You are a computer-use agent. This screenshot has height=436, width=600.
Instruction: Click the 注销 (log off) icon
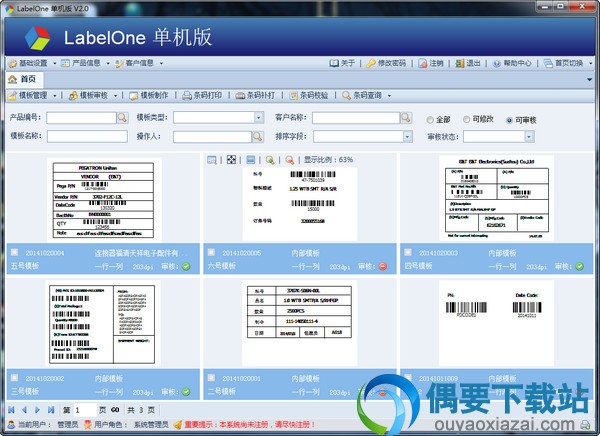[x=422, y=64]
